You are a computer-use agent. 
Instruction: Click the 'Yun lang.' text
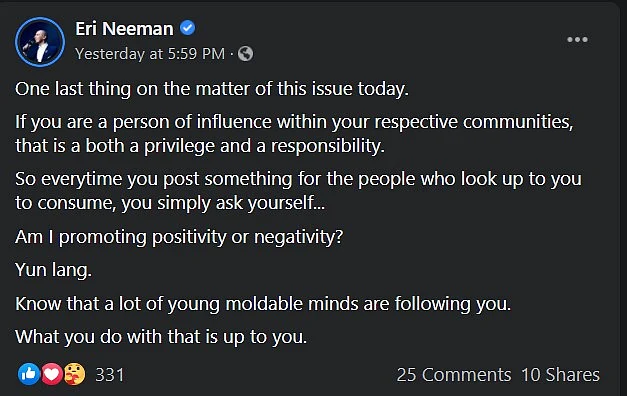click(54, 270)
